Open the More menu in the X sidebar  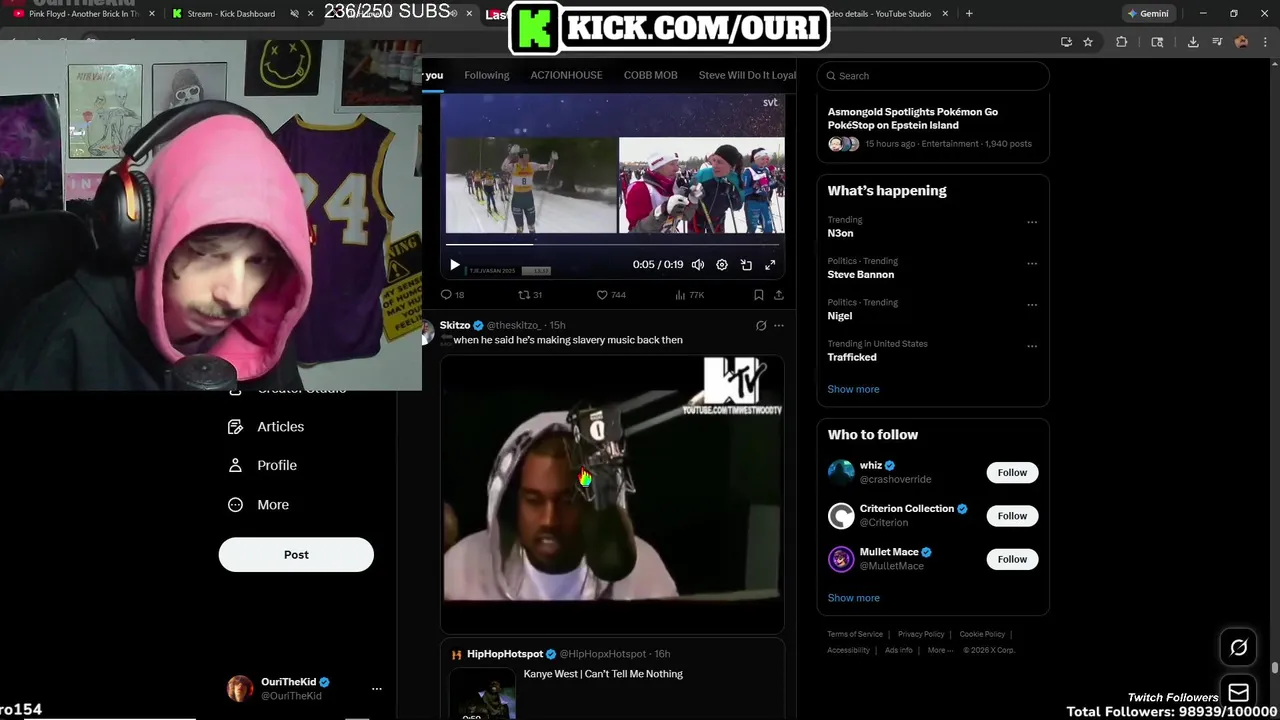259,505
